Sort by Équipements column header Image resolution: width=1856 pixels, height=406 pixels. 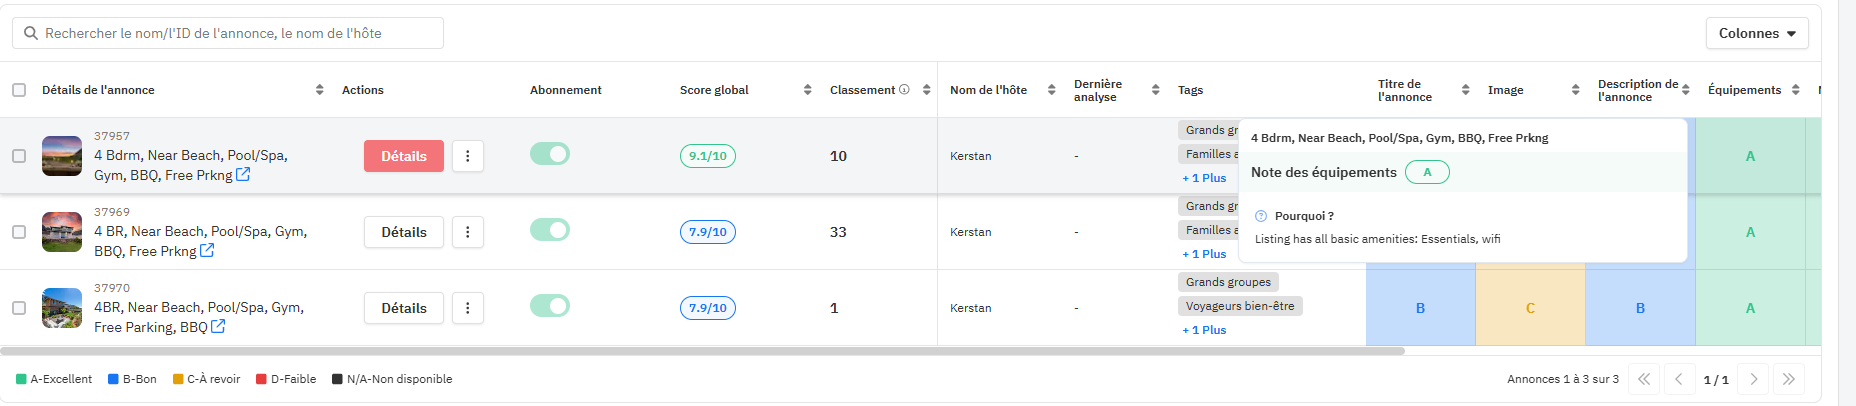coord(1795,90)
